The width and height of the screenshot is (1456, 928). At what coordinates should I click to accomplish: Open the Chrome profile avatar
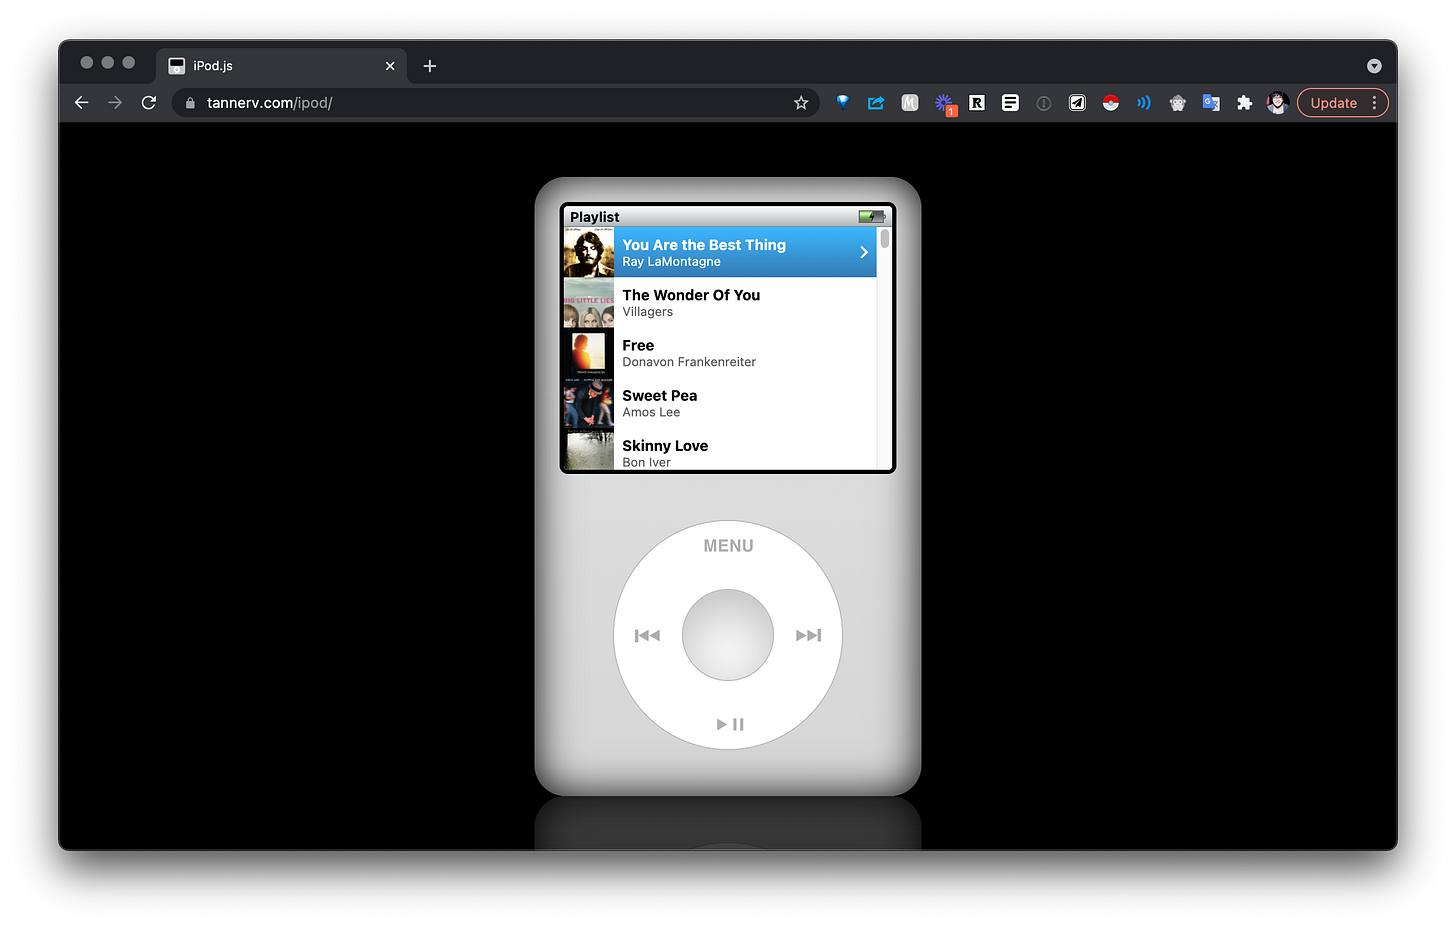coord(1277,102)
